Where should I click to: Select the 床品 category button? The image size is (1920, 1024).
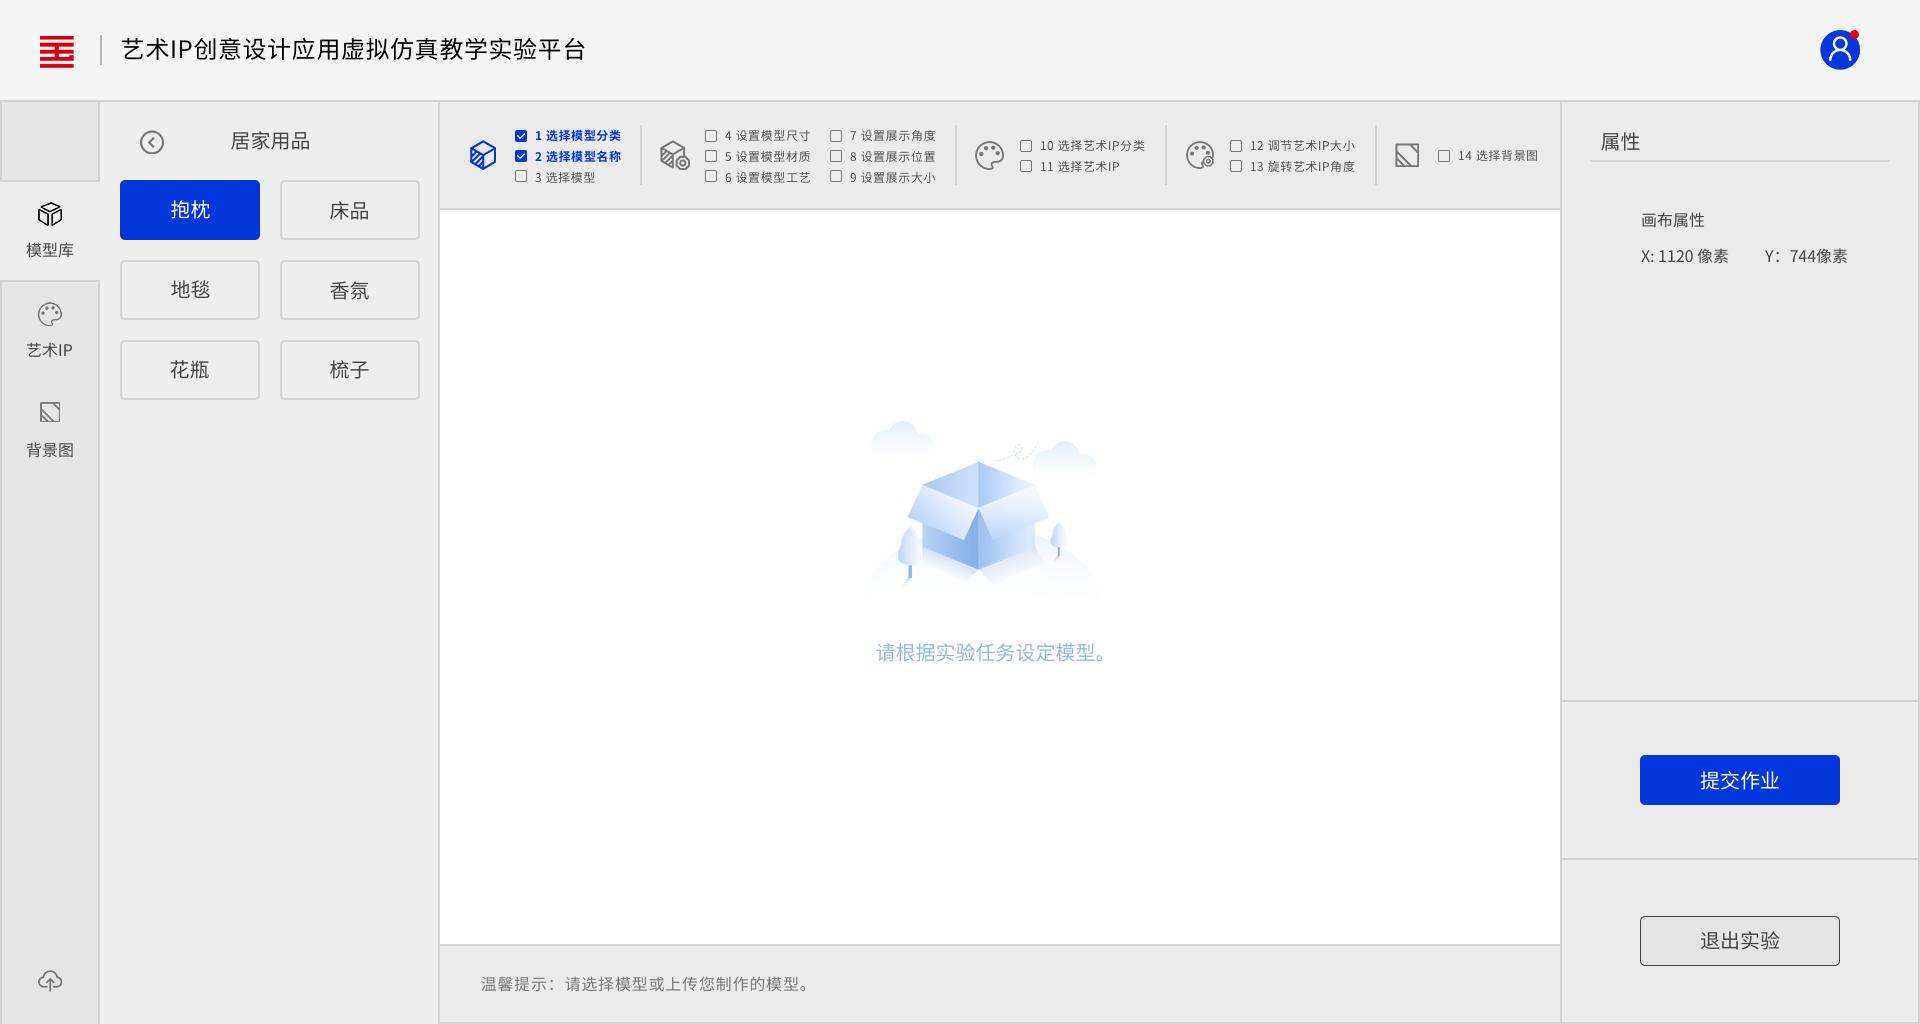[x=350, y=210]
